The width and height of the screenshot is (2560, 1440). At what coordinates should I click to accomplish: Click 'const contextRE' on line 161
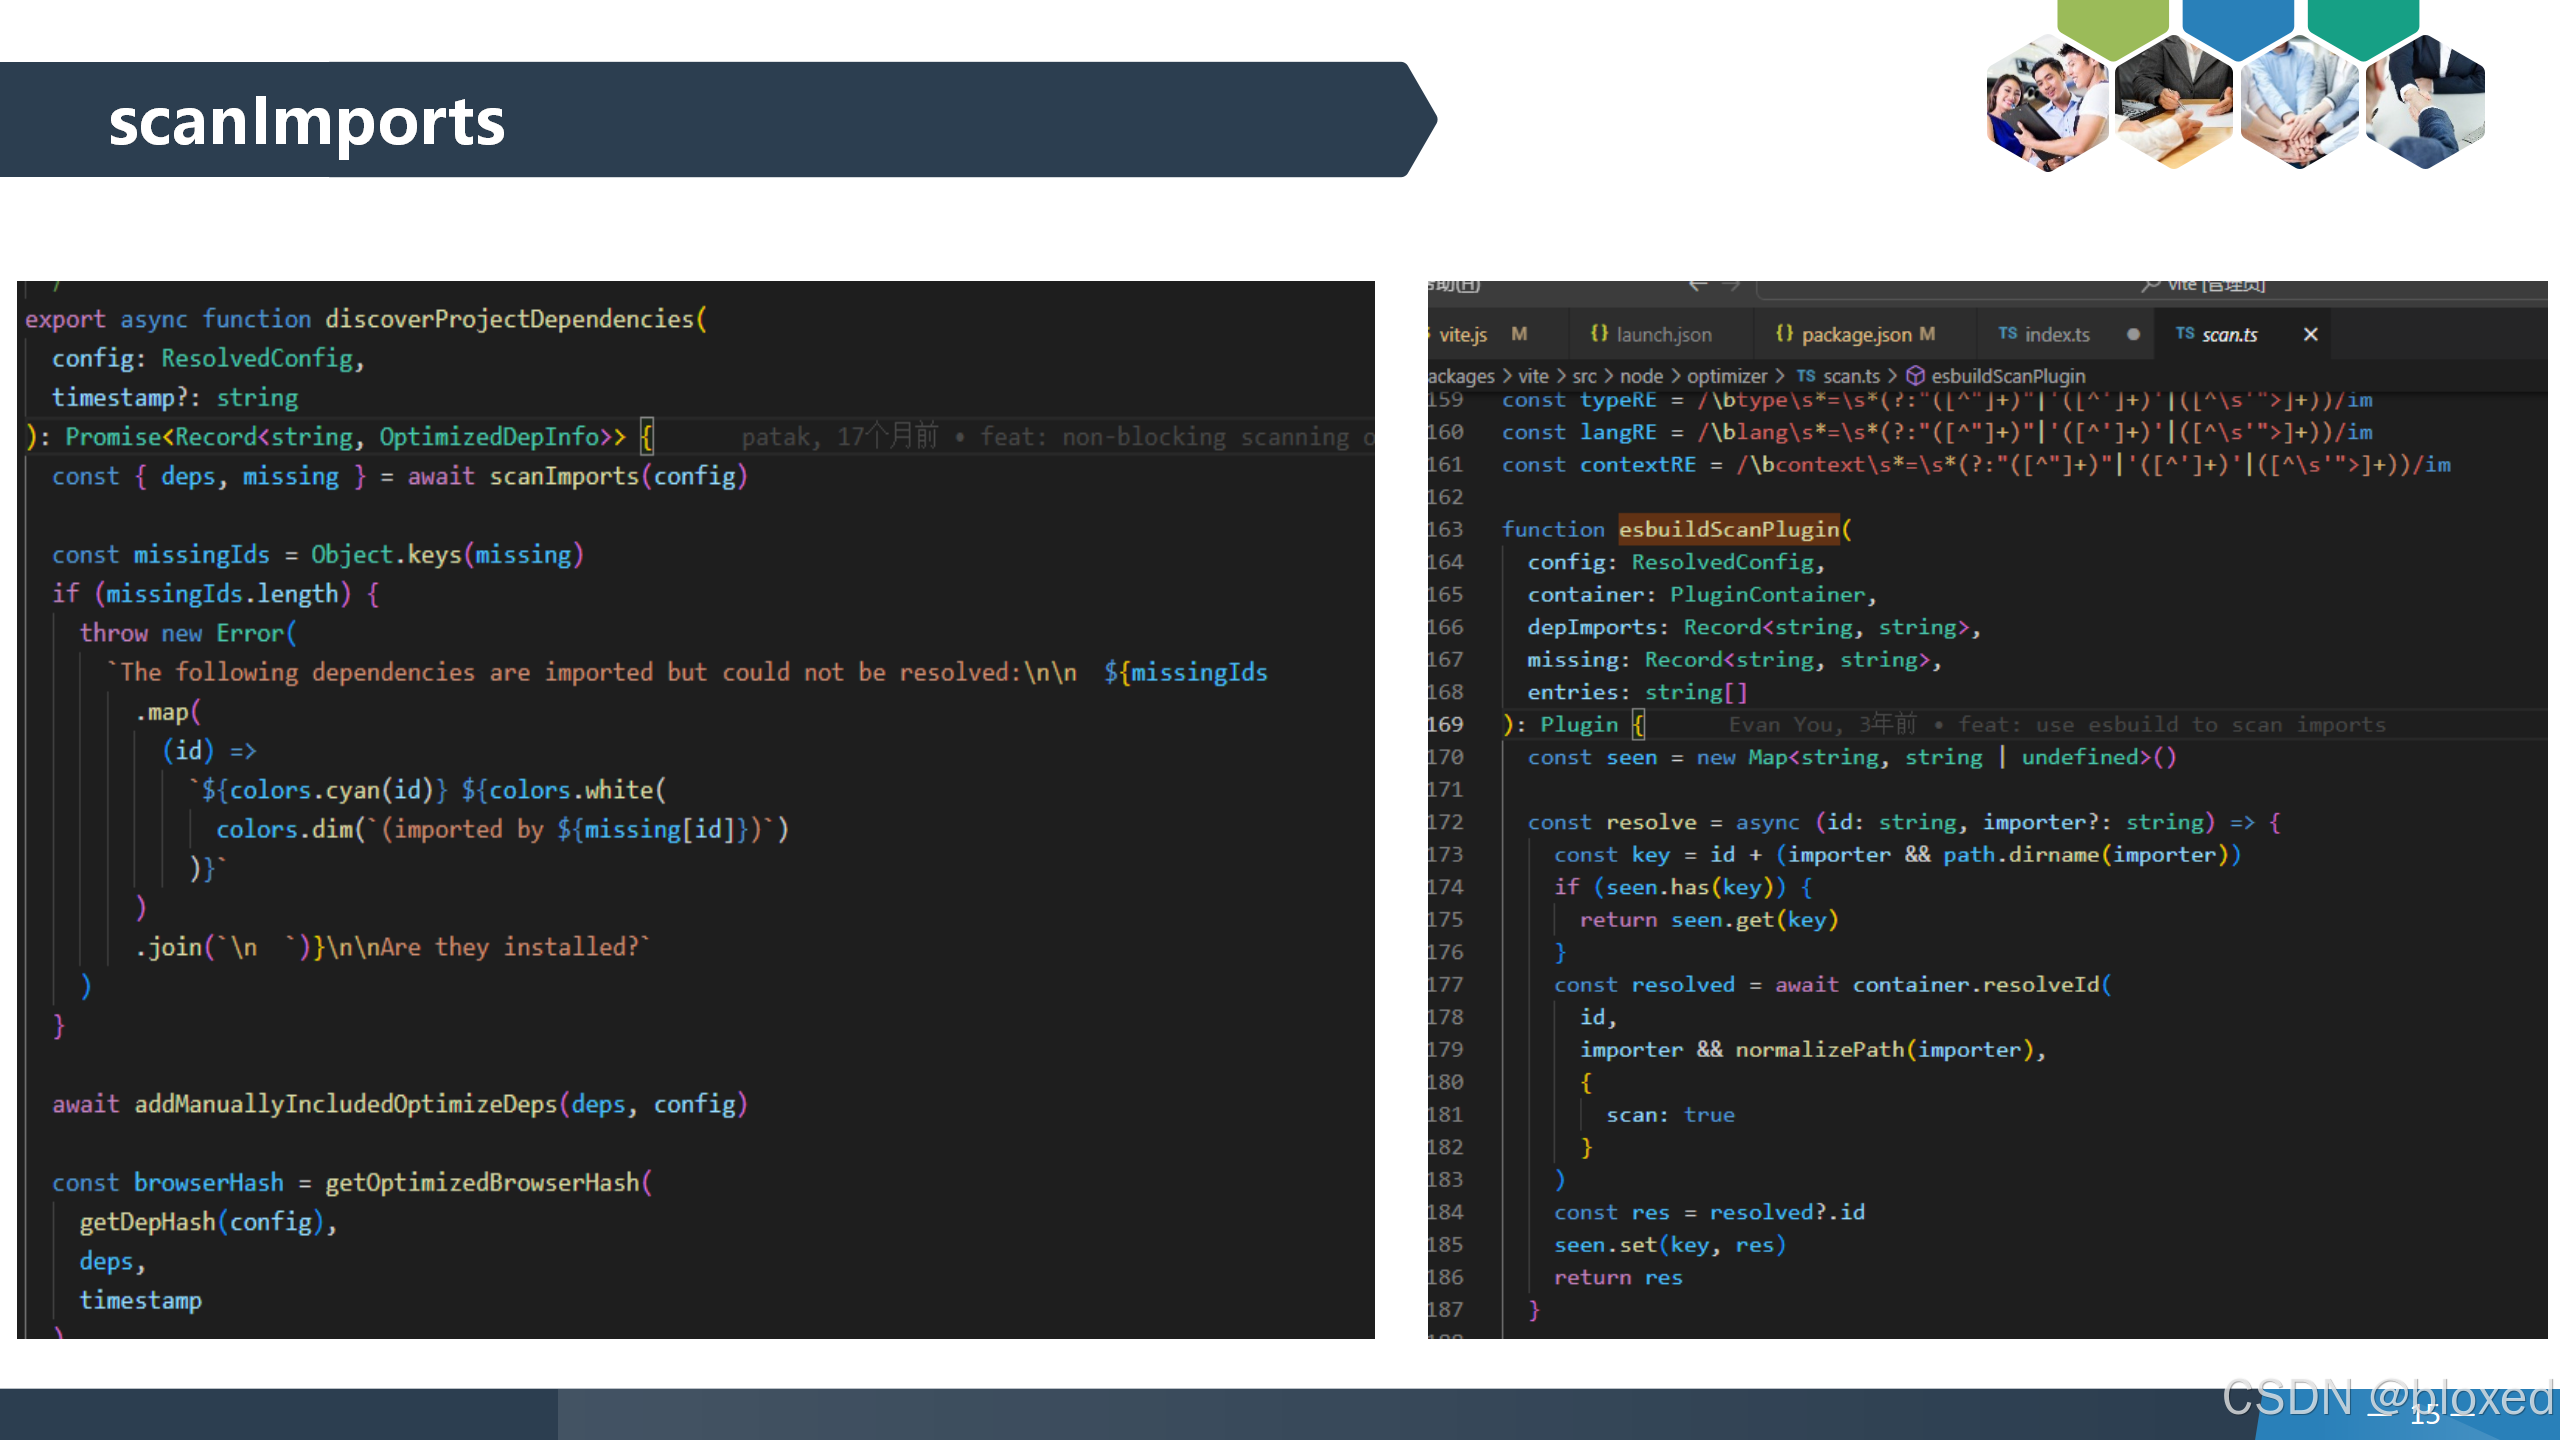[1598, 465]
